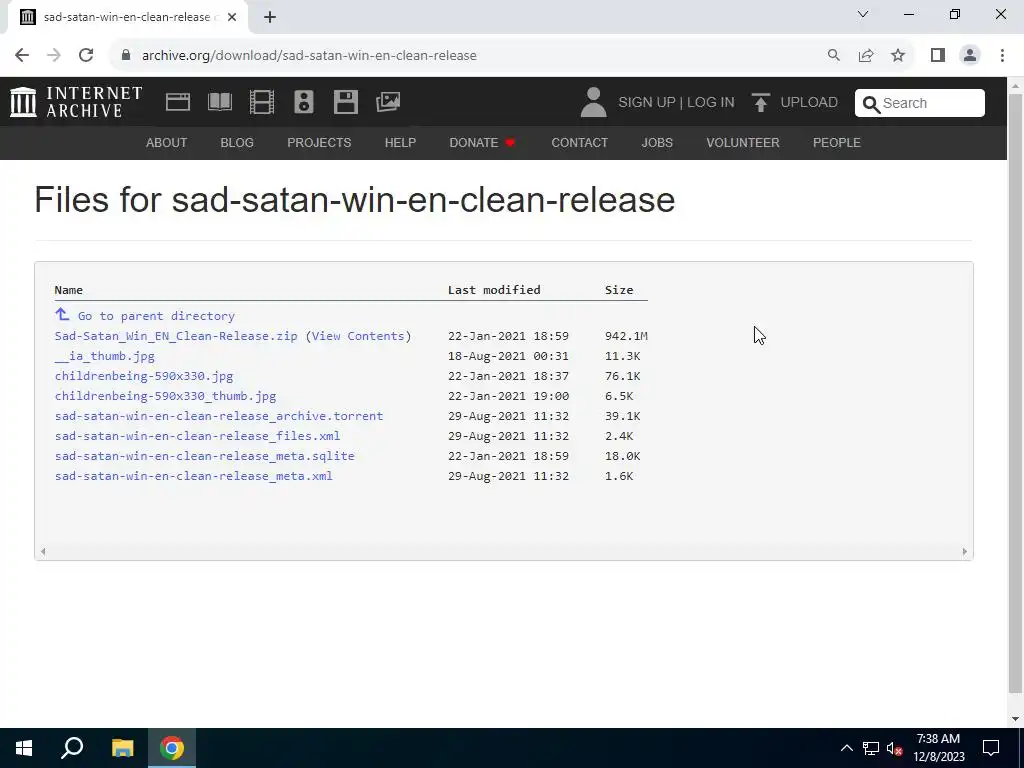This screenshot has width=1024, height=768.
Task: Open __ia_thumb.jpg file
Action: (104, 356)
